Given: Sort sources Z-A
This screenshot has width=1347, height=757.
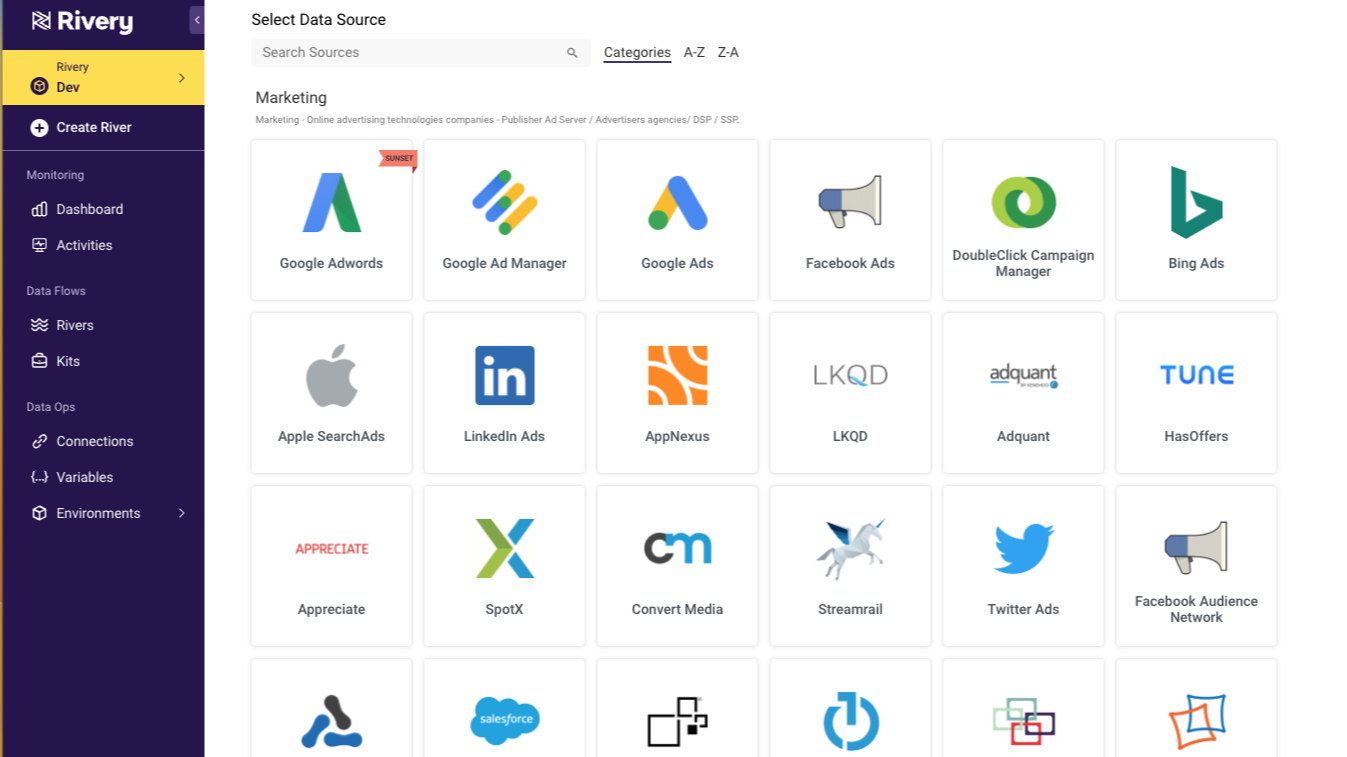Looking at the screenshot, I should 728,53.
